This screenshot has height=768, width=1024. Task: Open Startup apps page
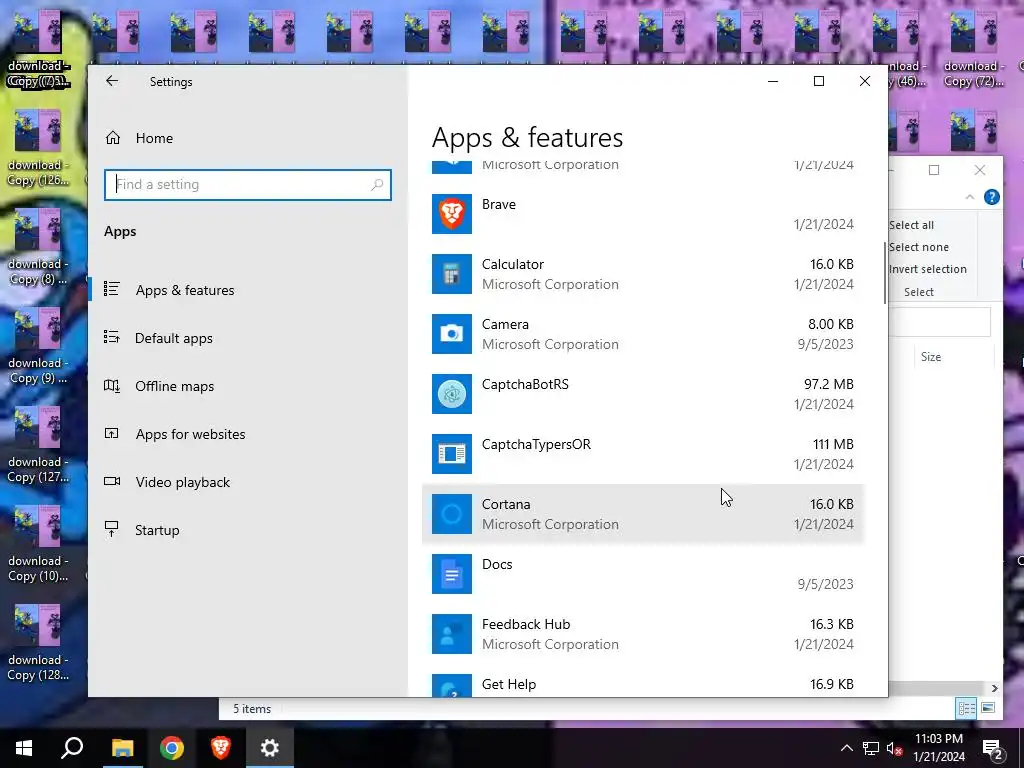pos(157,530)
